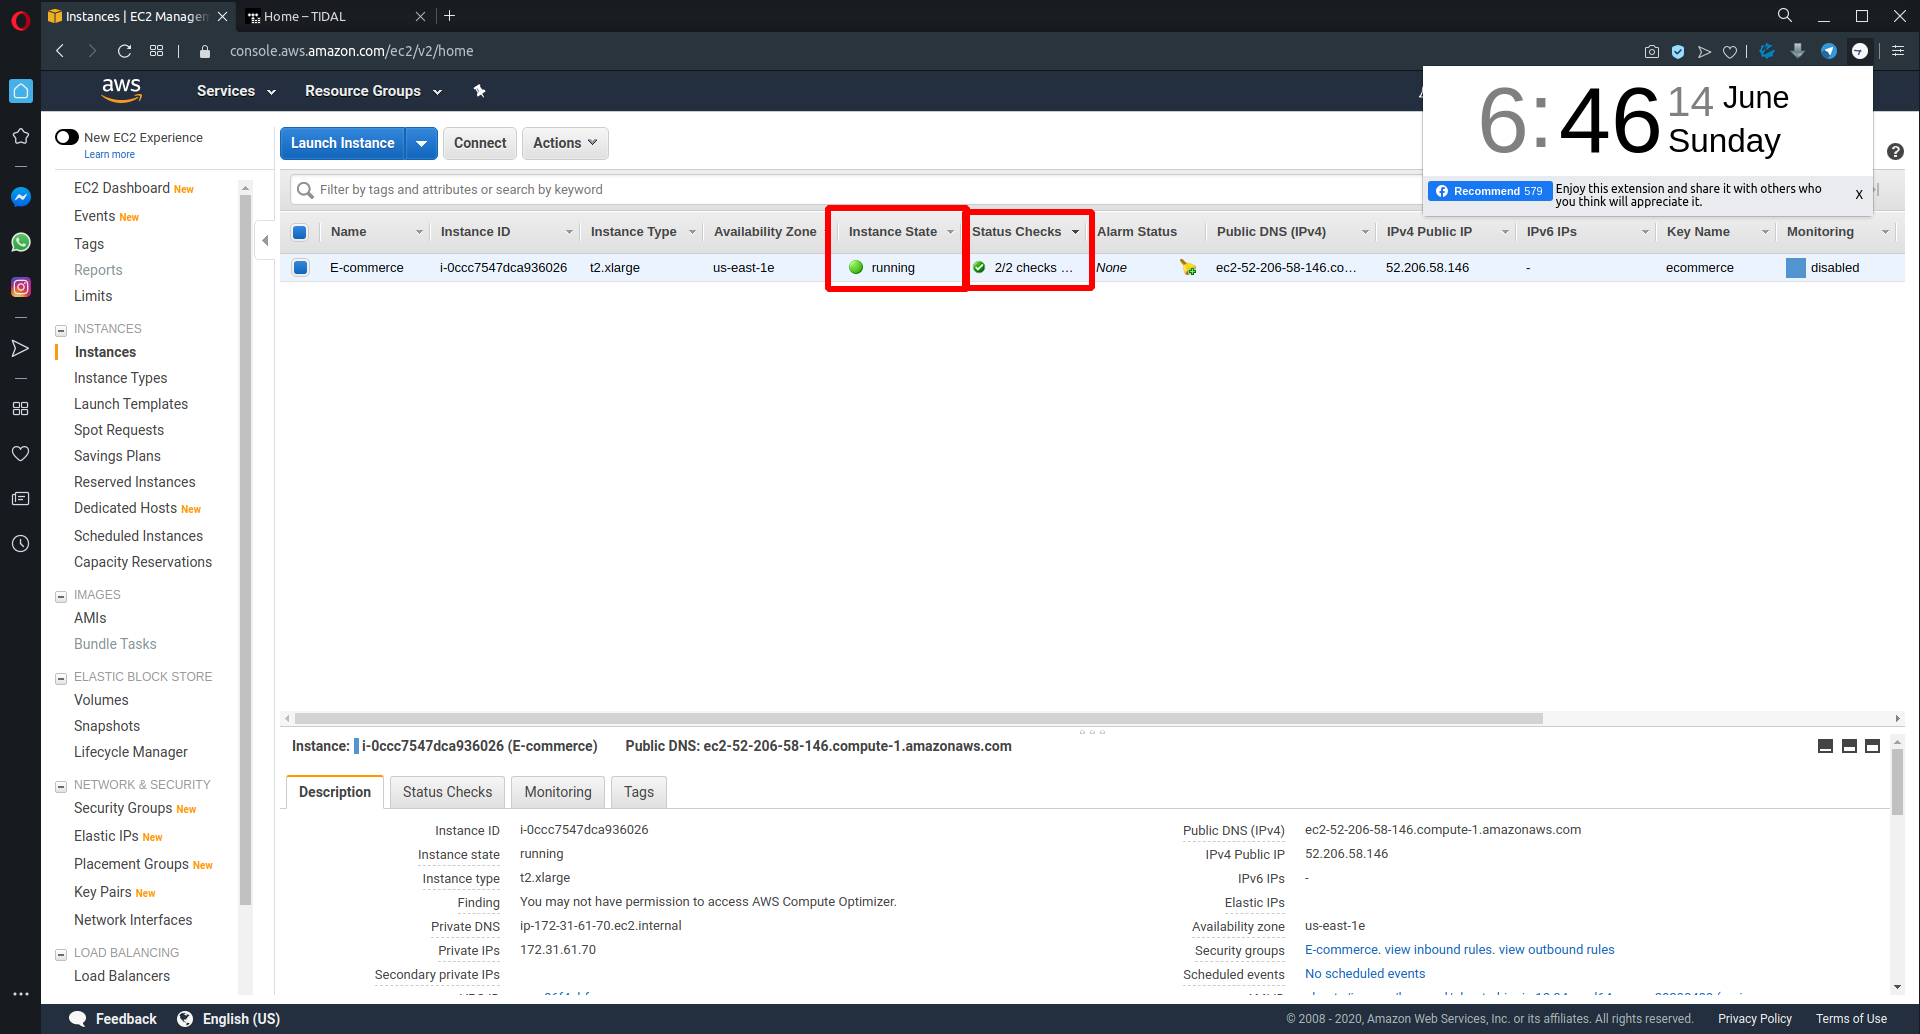Click the Learn more link

(x=109, y=155)
